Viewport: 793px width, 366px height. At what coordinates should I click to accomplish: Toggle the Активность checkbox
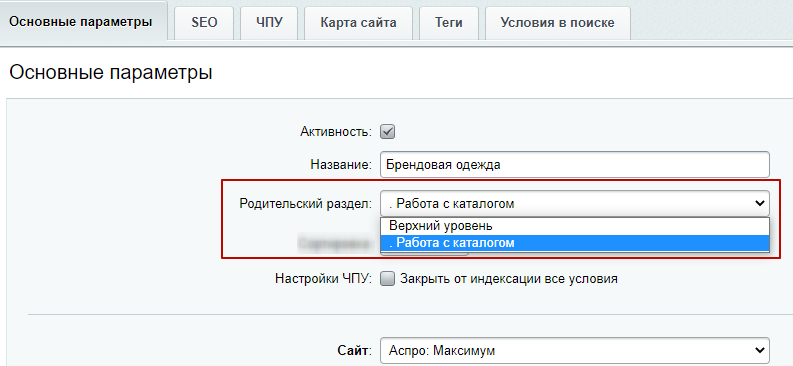click(x=387, y=132)
